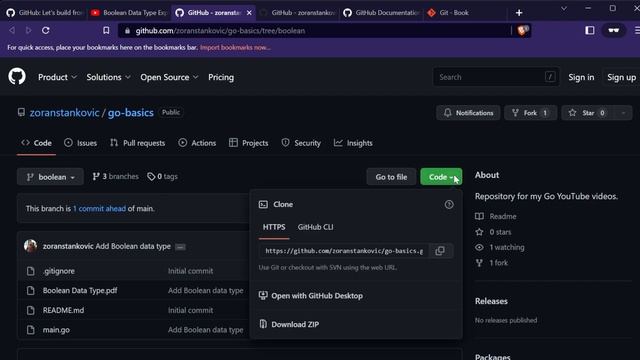
Task: Switch to the Code tab
Action: pos(36,143)
